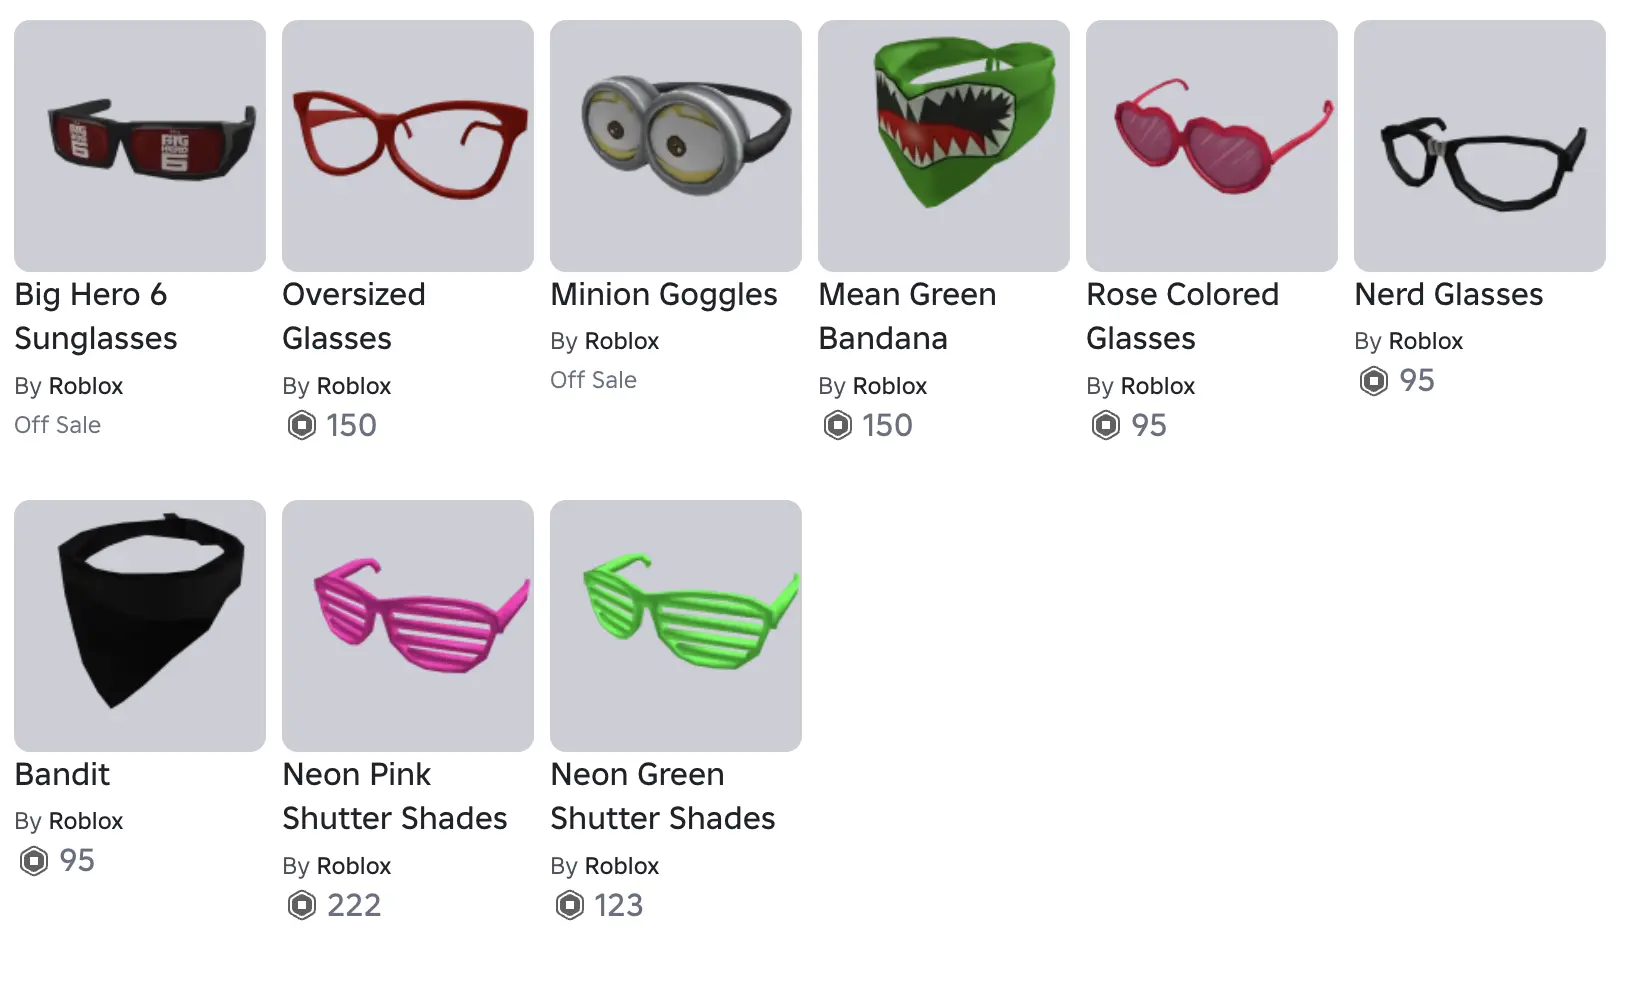Open the black Bandit bandana thumbnail
Image resolution: width=1634 pixels, height=990 pixels.
coord(140,626)
